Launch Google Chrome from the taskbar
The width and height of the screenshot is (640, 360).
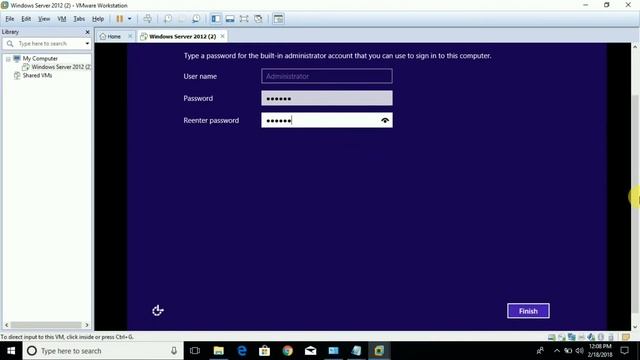click(287, 351)
